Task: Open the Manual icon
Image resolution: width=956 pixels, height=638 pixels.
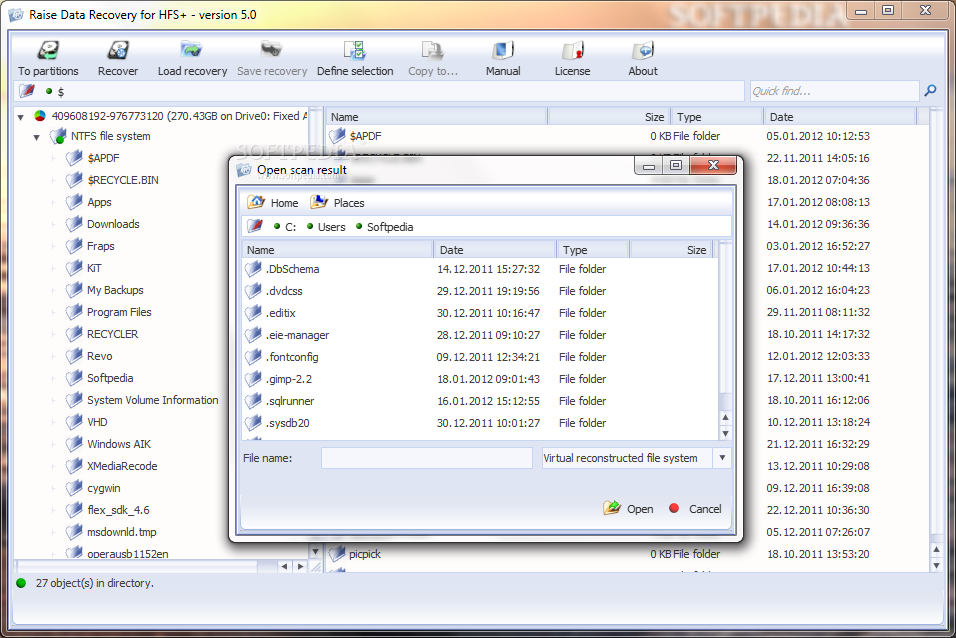Action: pos(503,50)
